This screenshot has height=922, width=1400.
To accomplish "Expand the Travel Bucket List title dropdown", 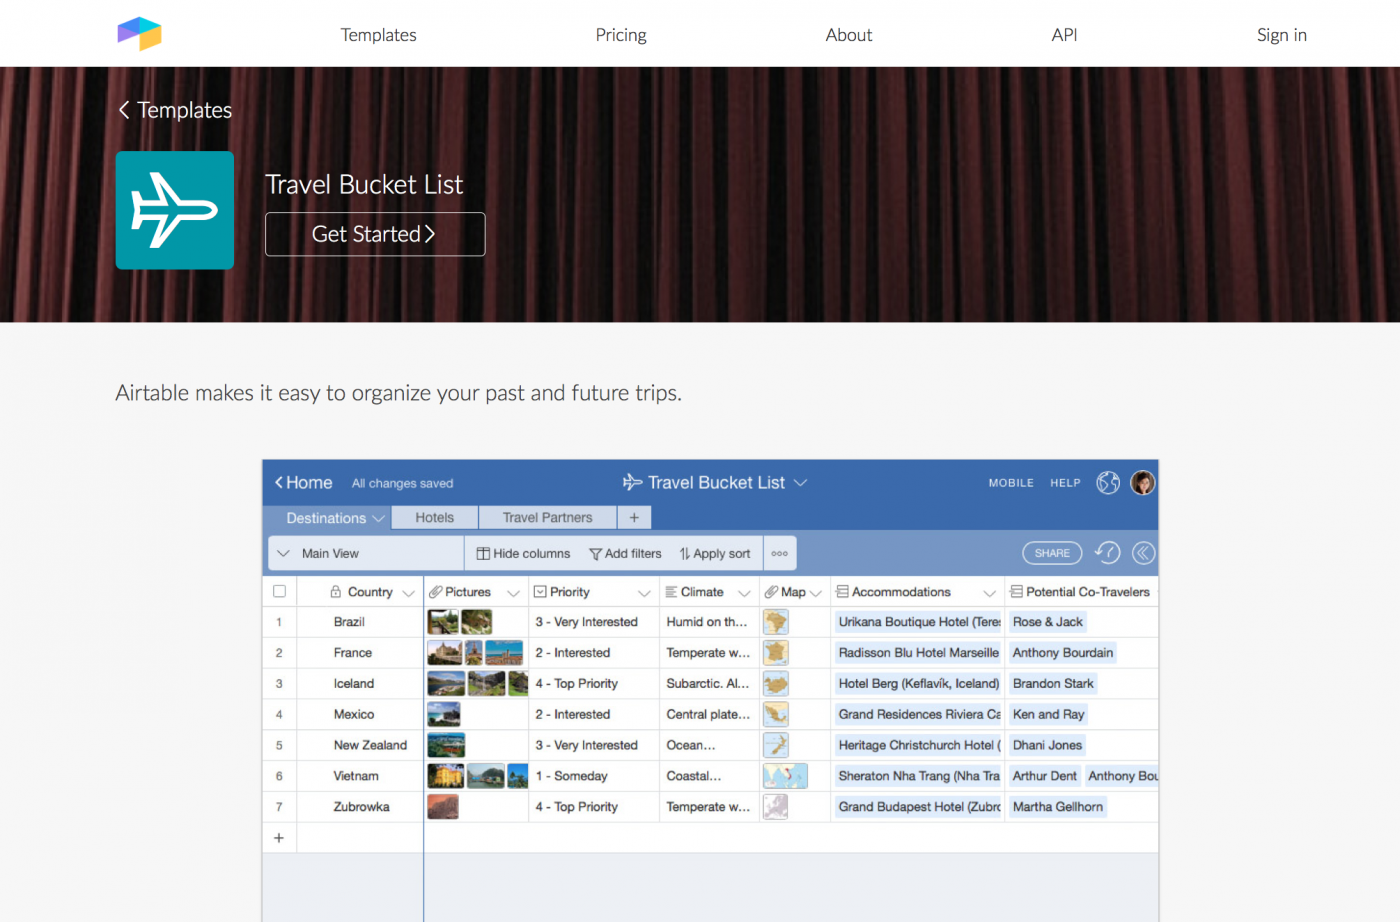I will [x=800, y=483].
